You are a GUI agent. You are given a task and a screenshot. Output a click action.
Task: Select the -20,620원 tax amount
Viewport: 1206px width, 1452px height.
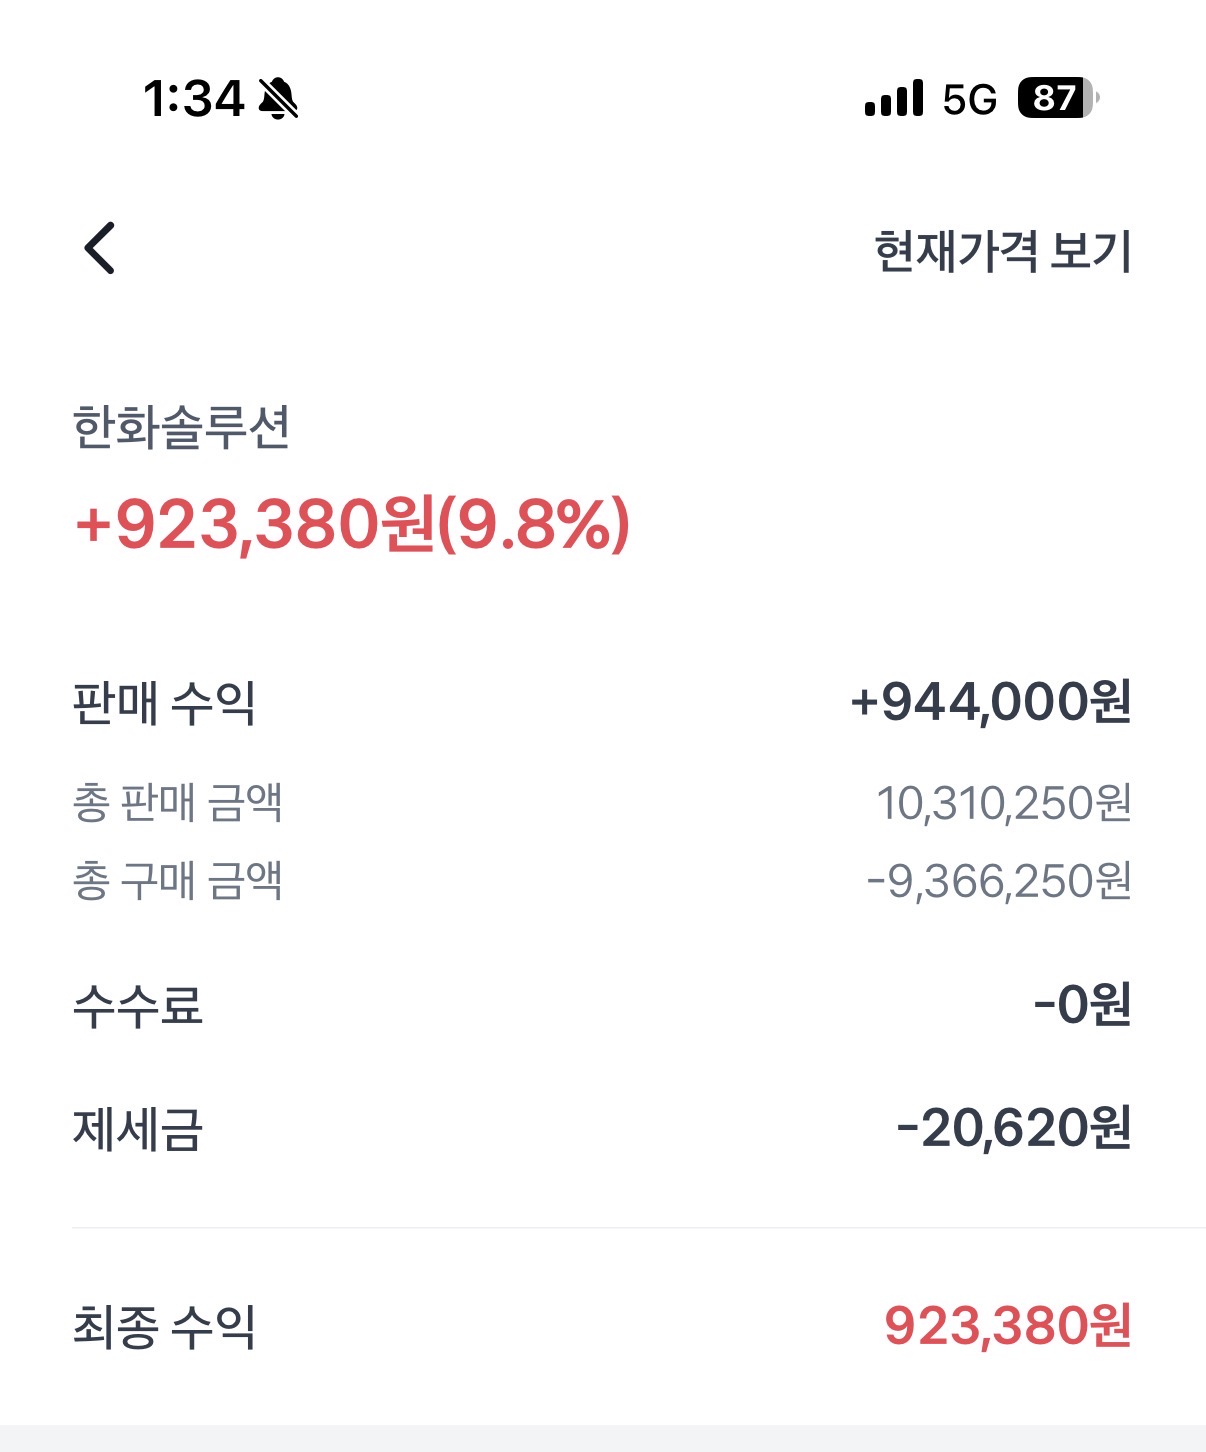pos(1013,1129)
